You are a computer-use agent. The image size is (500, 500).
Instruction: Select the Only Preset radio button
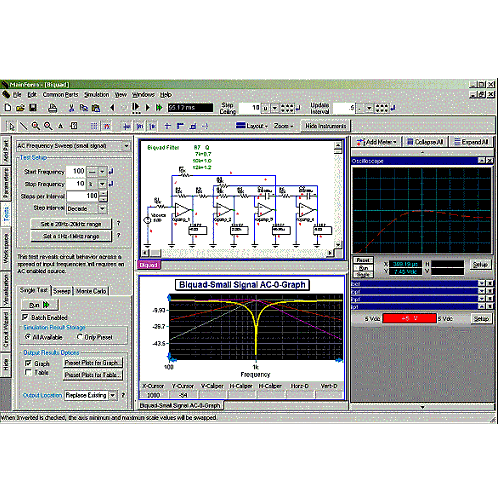coord(80,337)
